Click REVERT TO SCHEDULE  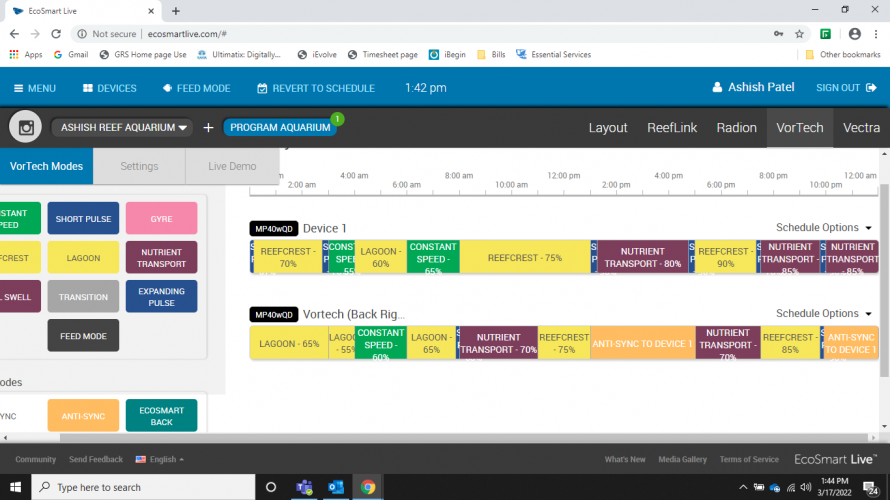[x=316, y=89]
